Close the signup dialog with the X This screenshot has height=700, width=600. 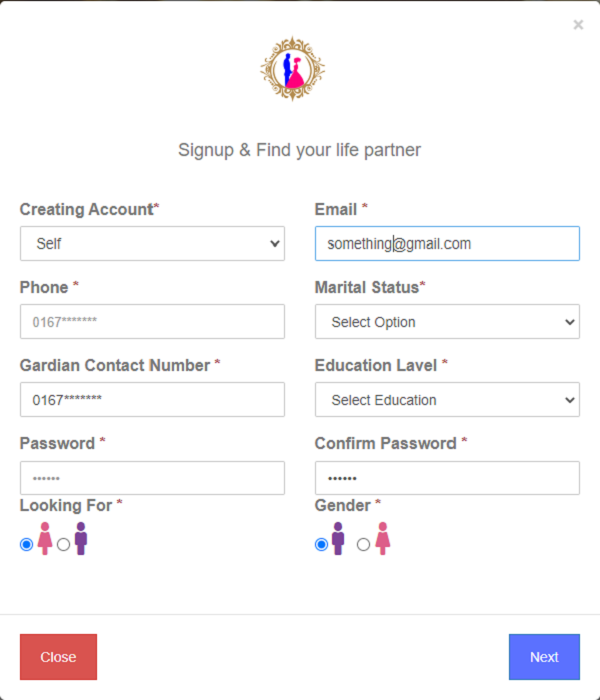578,25
